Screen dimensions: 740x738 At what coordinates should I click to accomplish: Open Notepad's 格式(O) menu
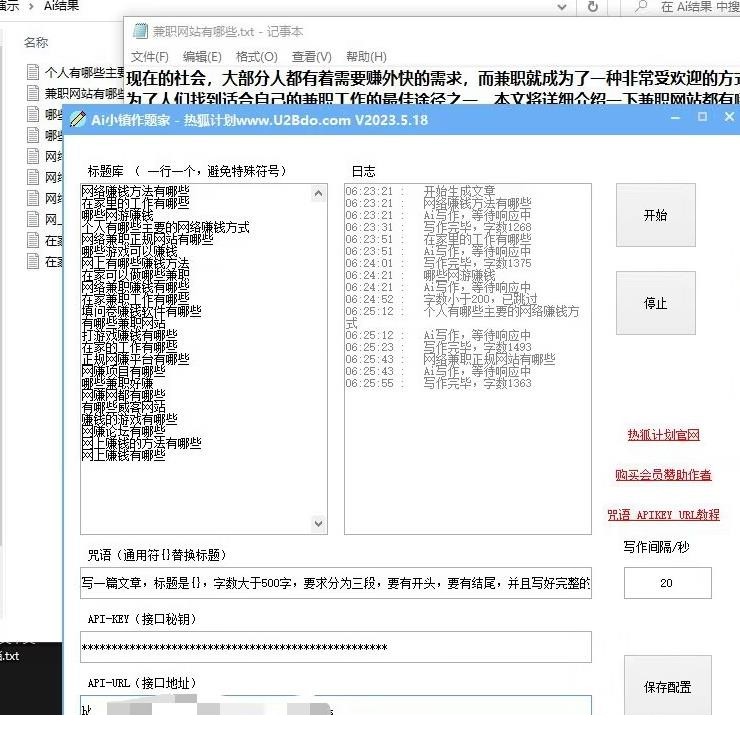click(x=256, y=57)
